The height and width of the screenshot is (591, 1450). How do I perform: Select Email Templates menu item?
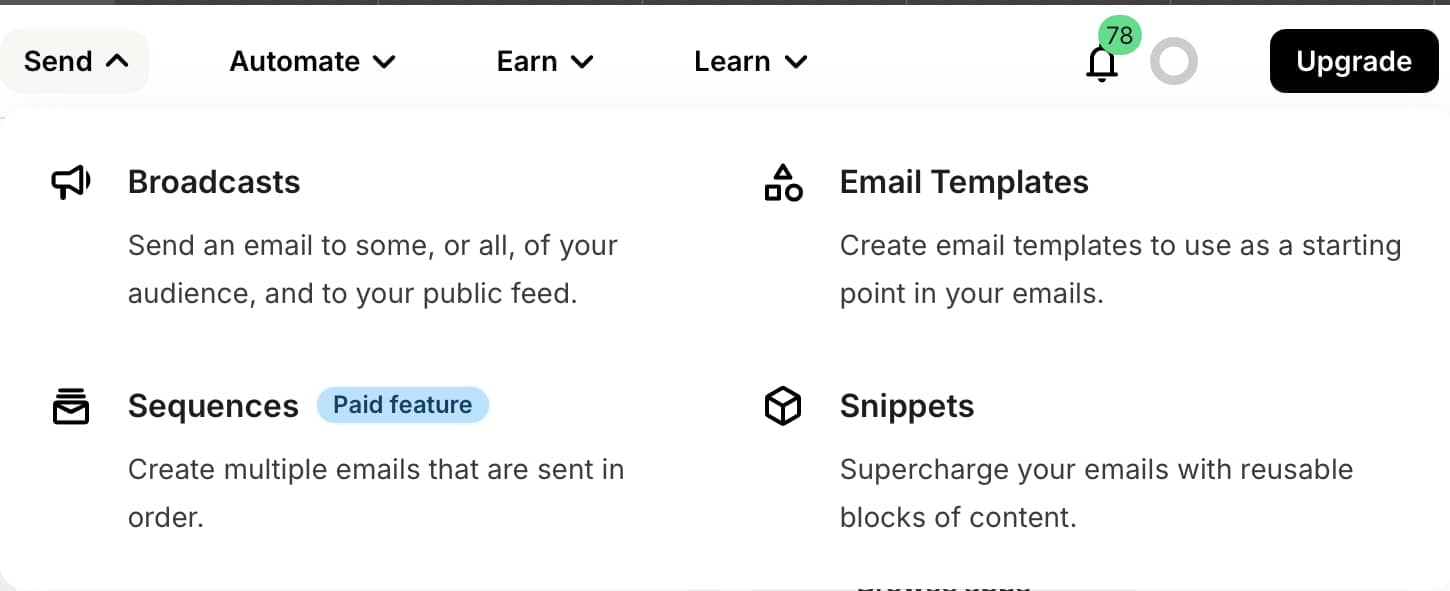(964, 182)
